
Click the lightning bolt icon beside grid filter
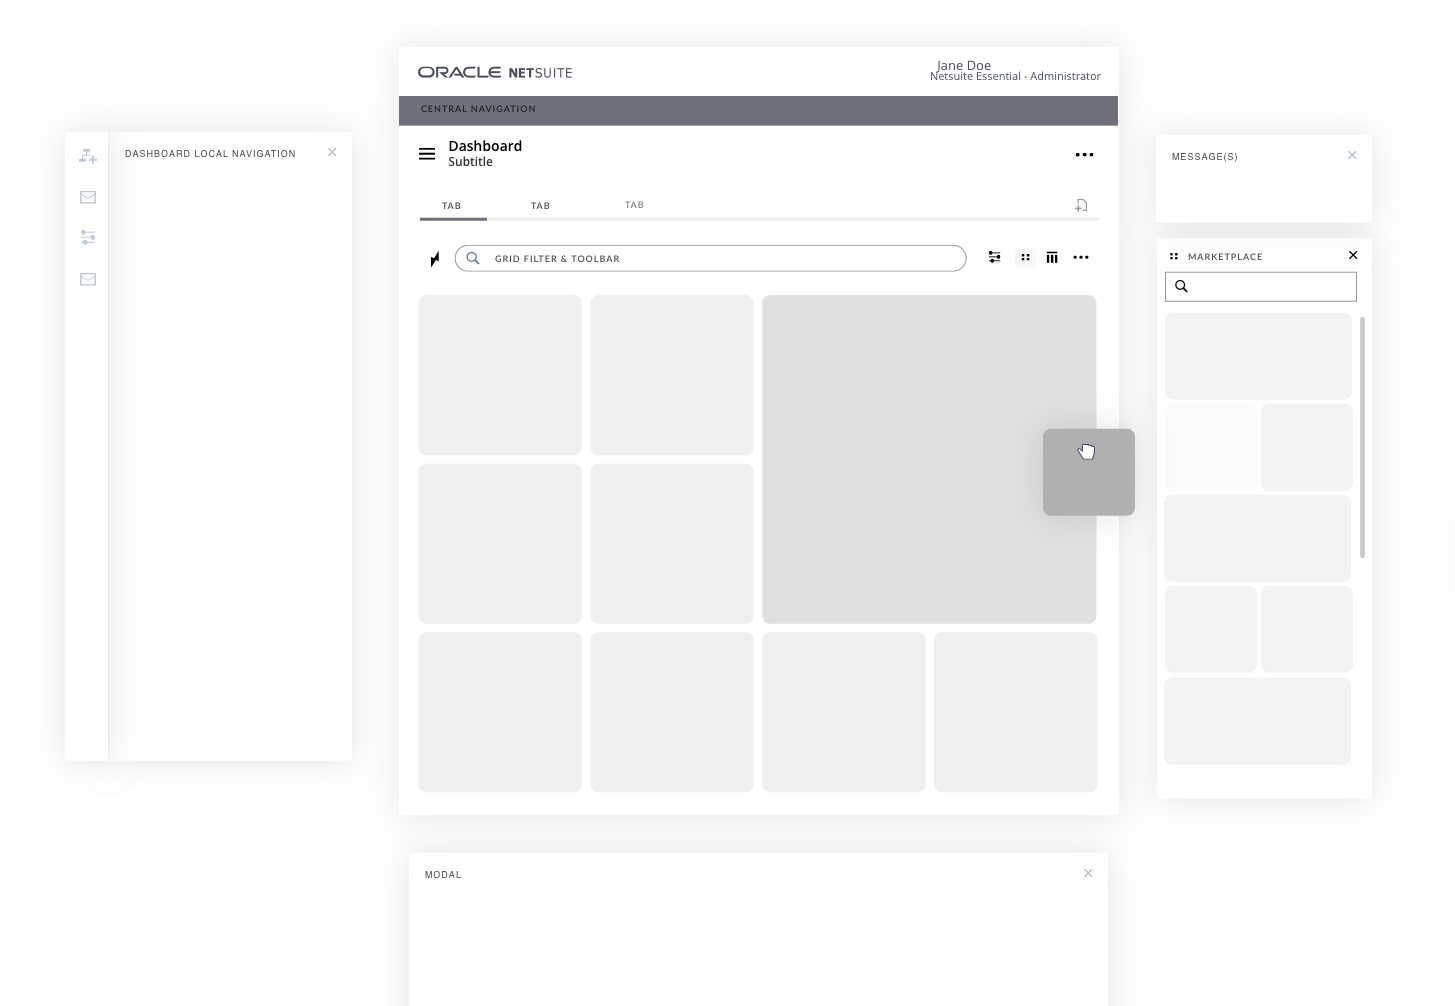click(435, 259)
